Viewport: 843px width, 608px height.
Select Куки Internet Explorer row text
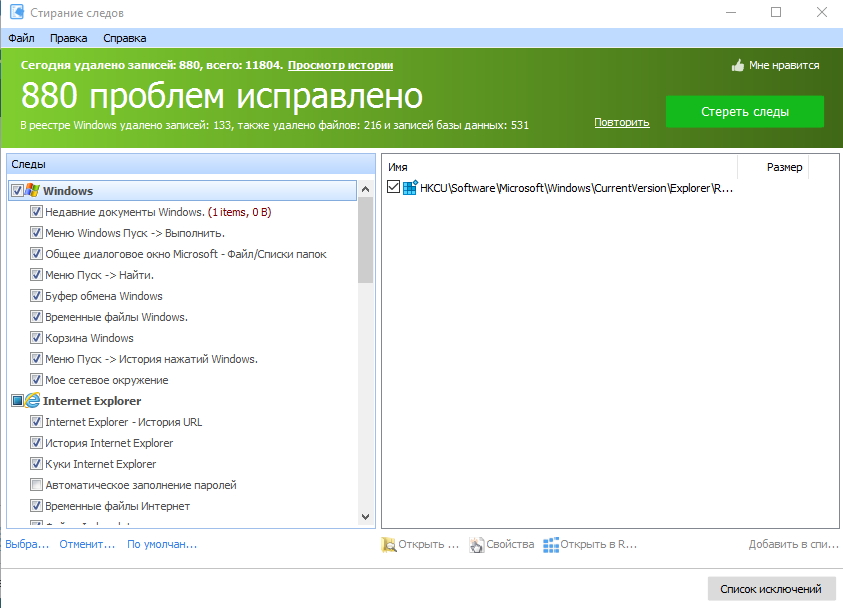tap(101, 463)
